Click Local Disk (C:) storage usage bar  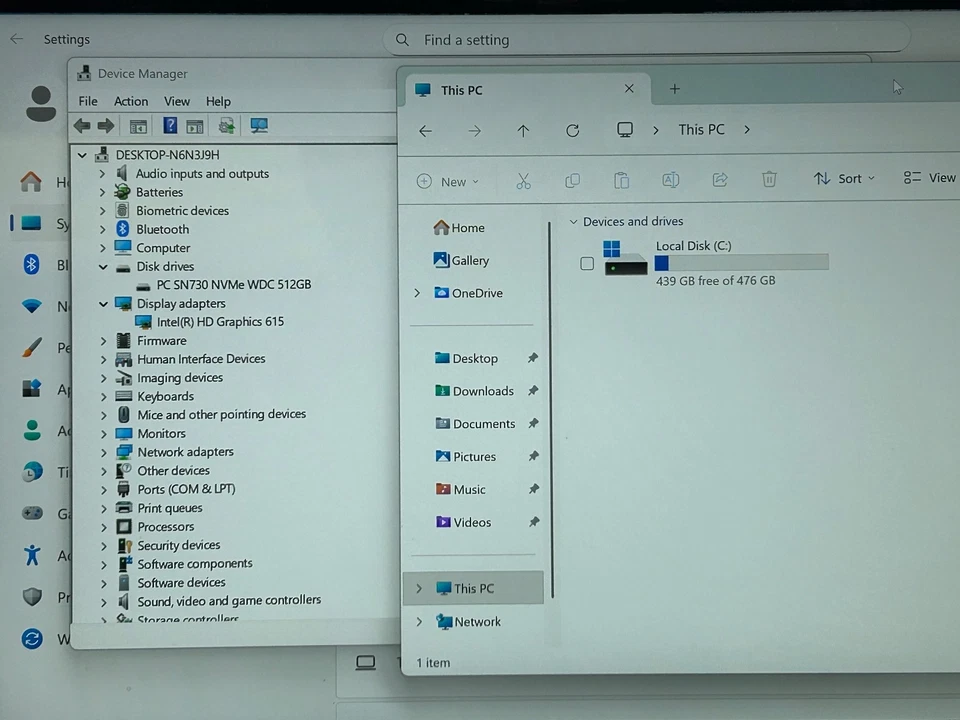coord(741,263)
